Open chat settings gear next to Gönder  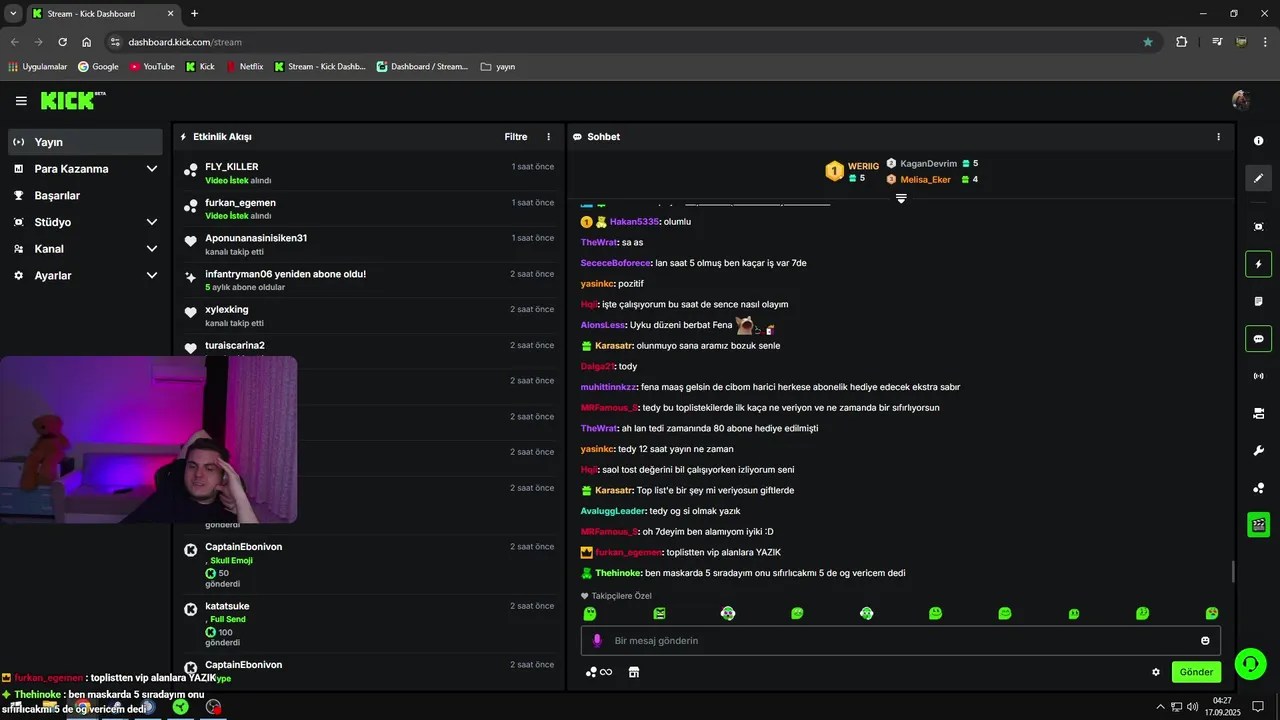(1156, 672)
